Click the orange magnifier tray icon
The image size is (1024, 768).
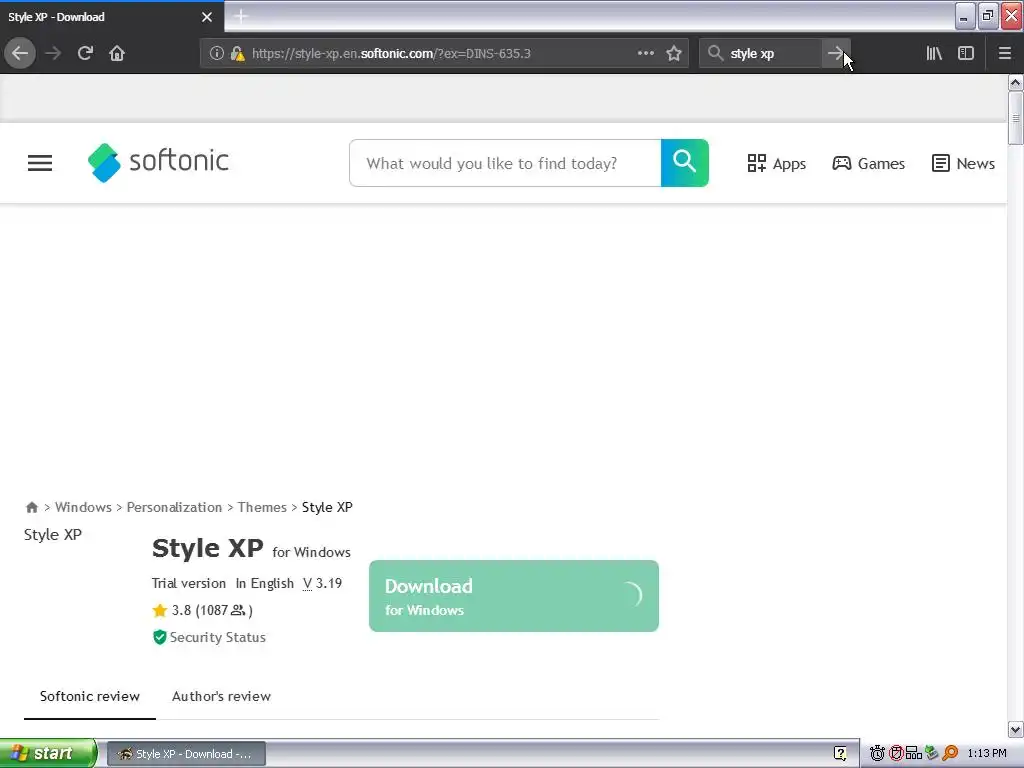coord(950,753)
